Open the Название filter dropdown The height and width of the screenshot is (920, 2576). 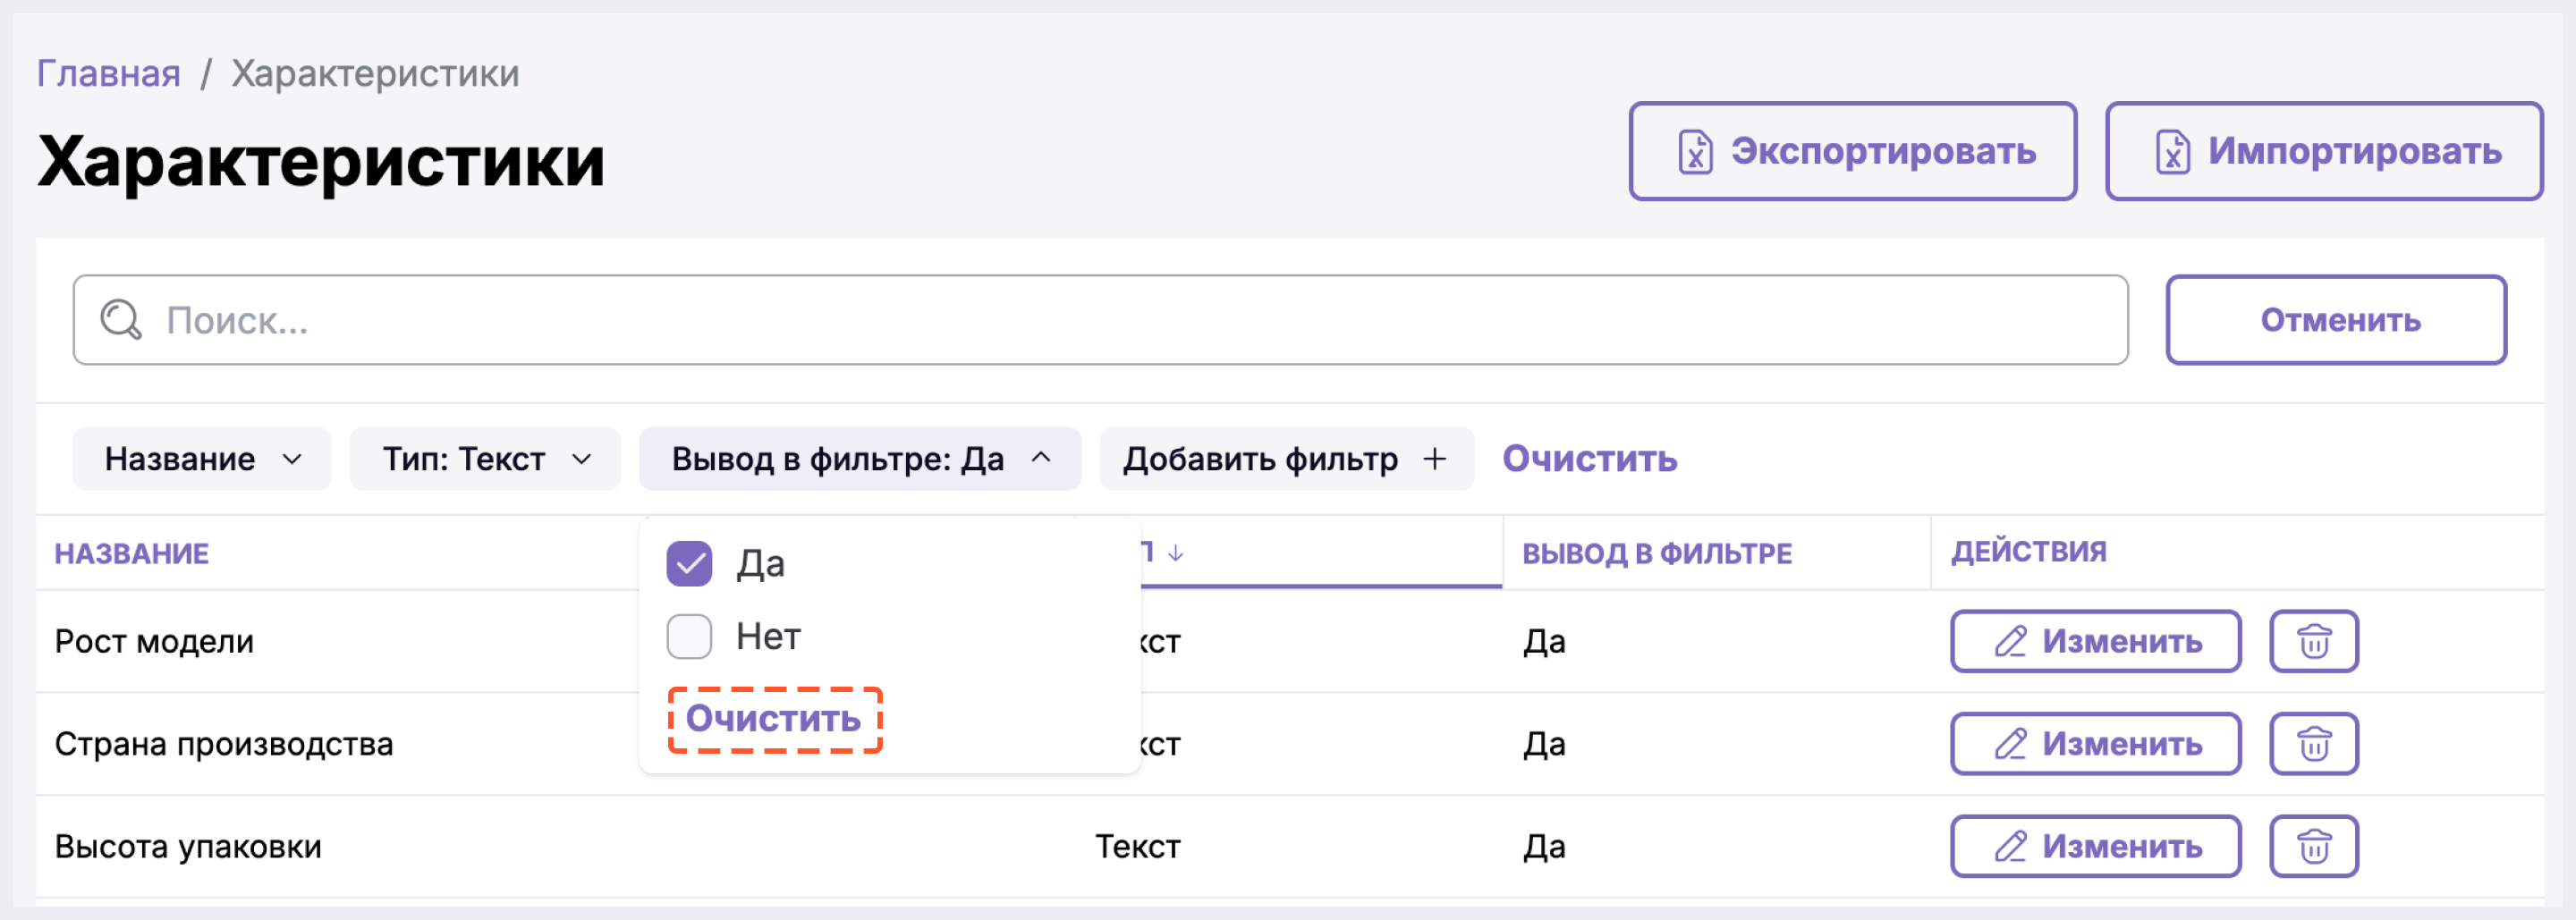[202, 459]
